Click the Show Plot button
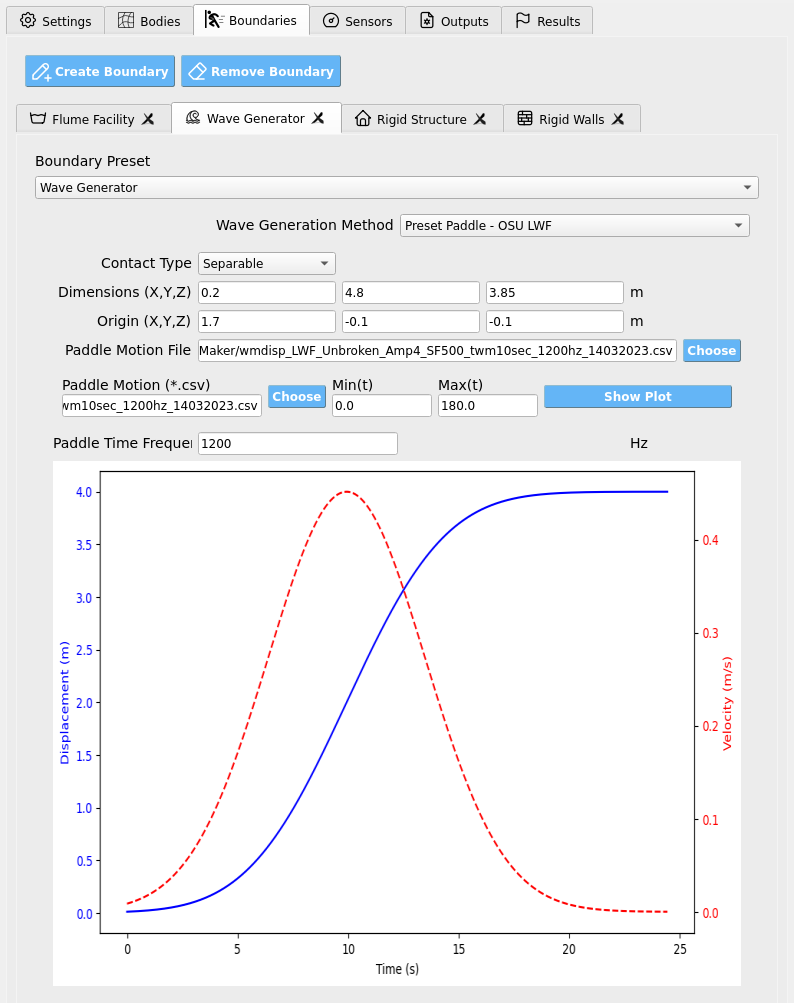 [638, 397]
